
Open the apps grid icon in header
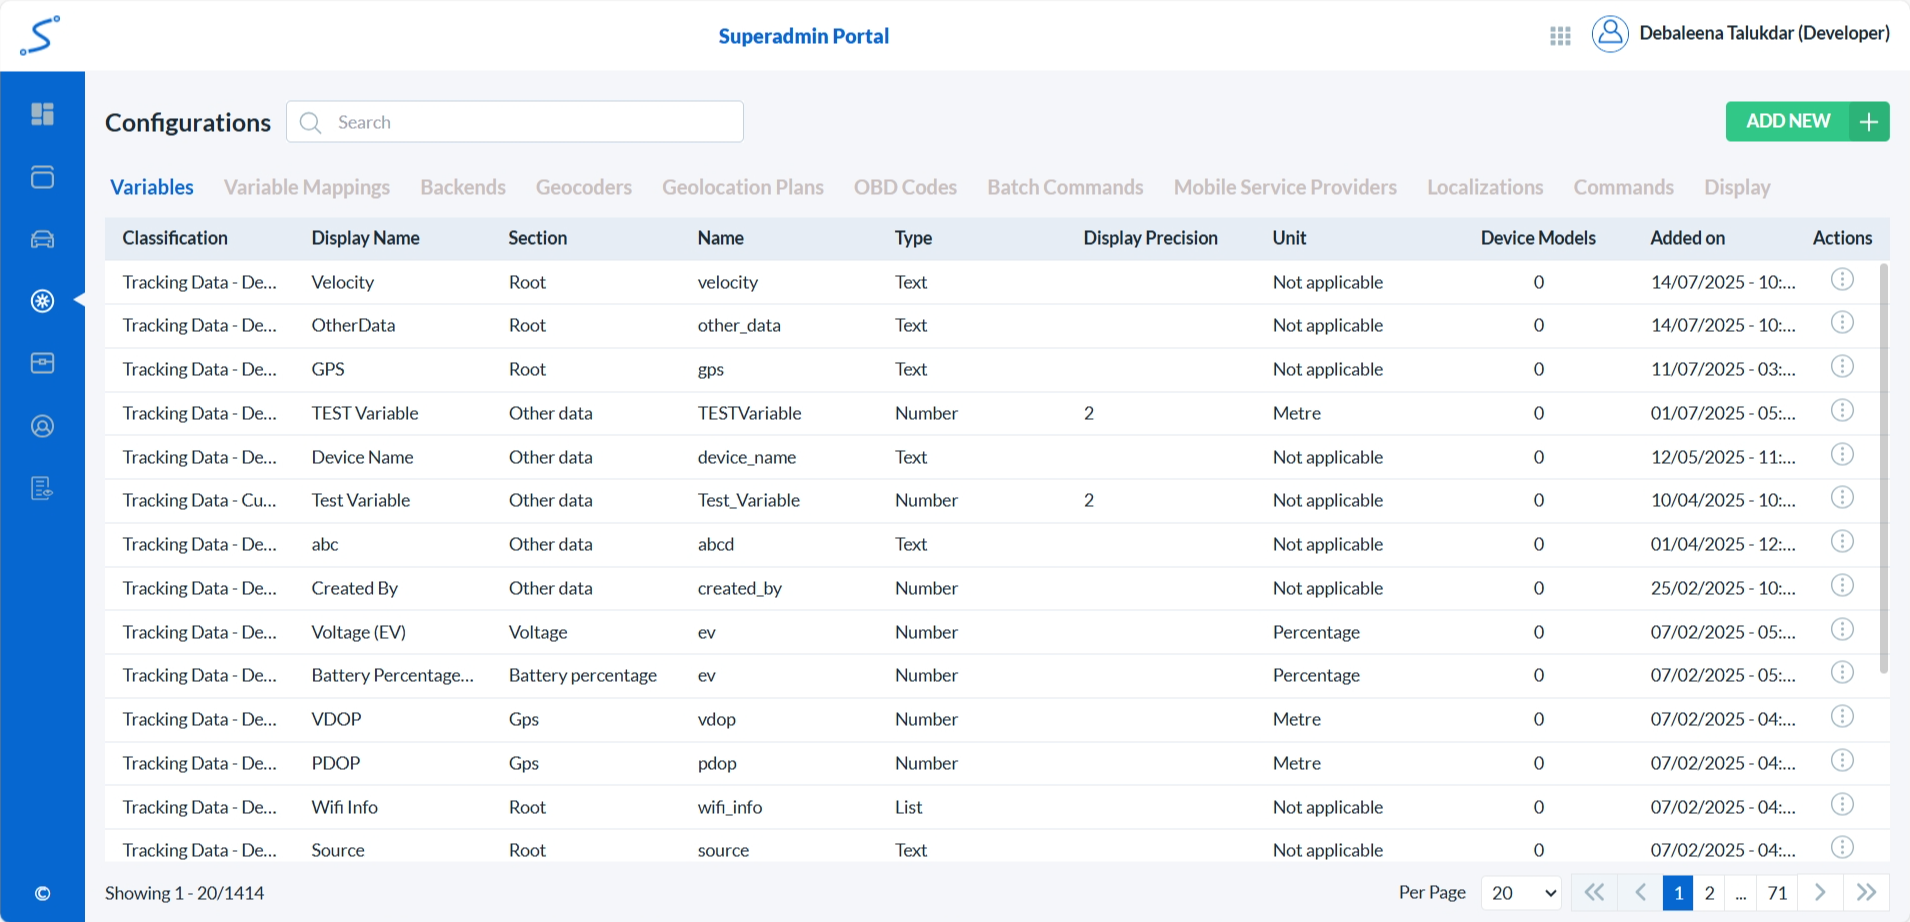pyautogui.click(x=1560, y=36)
